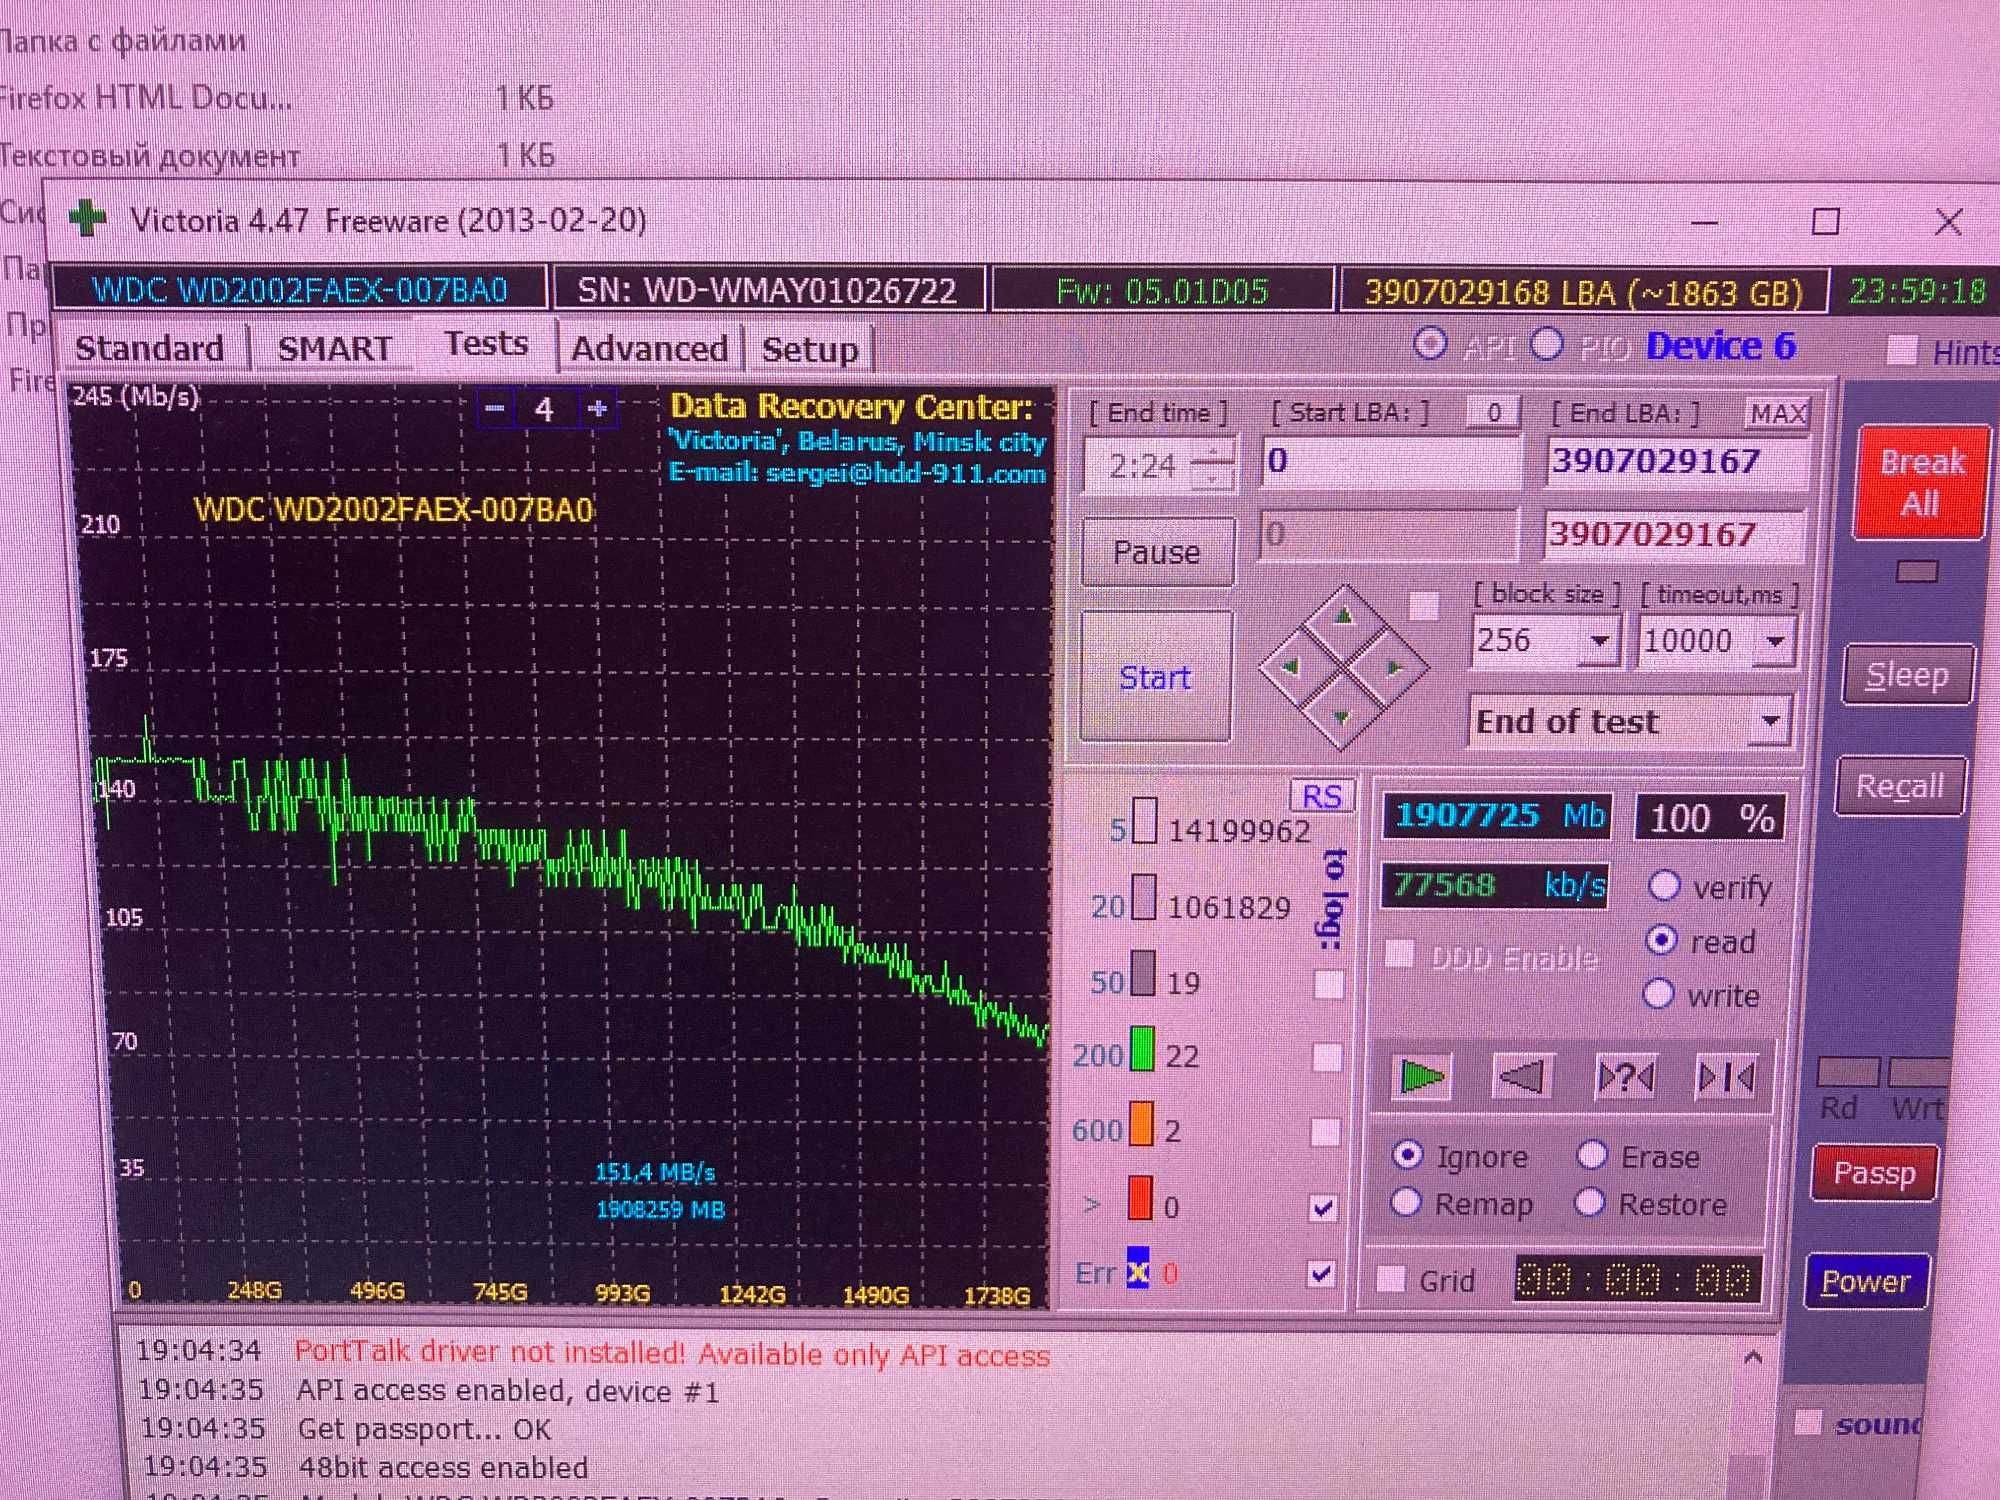Select the verify test mode

pos(1664,885)
